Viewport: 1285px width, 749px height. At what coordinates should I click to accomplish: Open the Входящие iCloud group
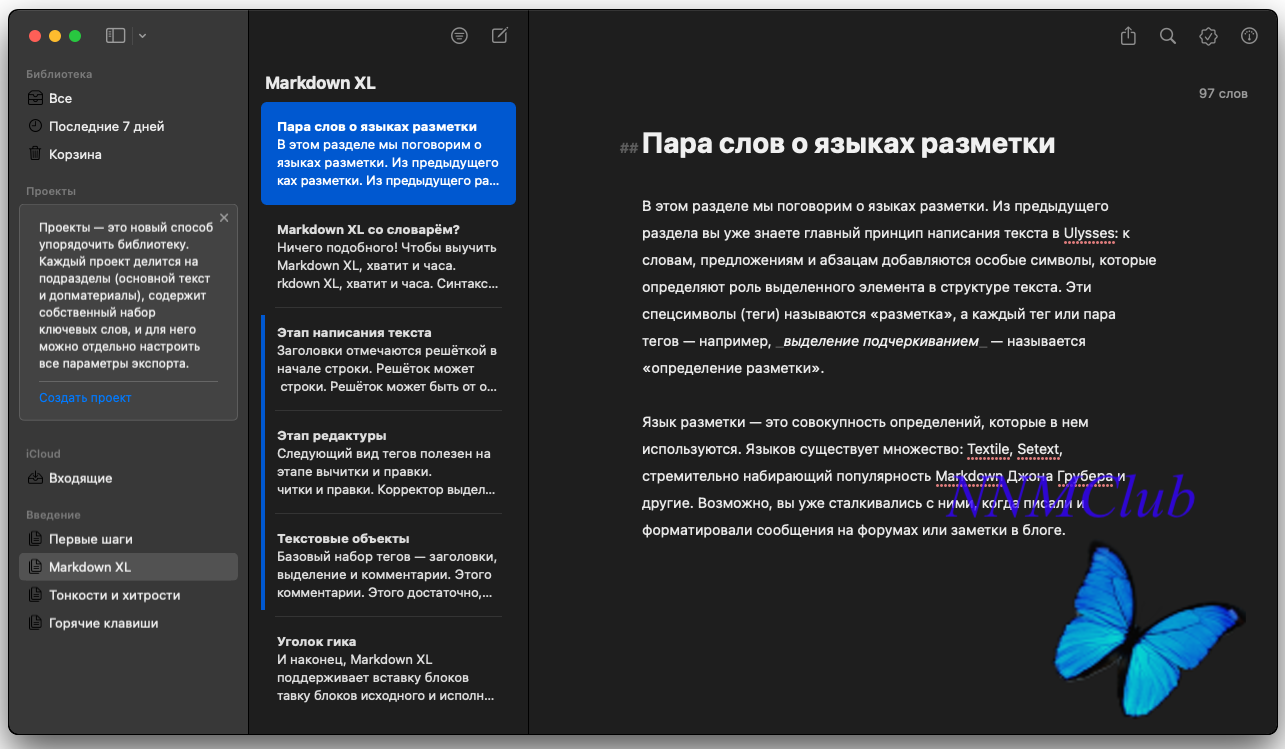coord(128,478)
